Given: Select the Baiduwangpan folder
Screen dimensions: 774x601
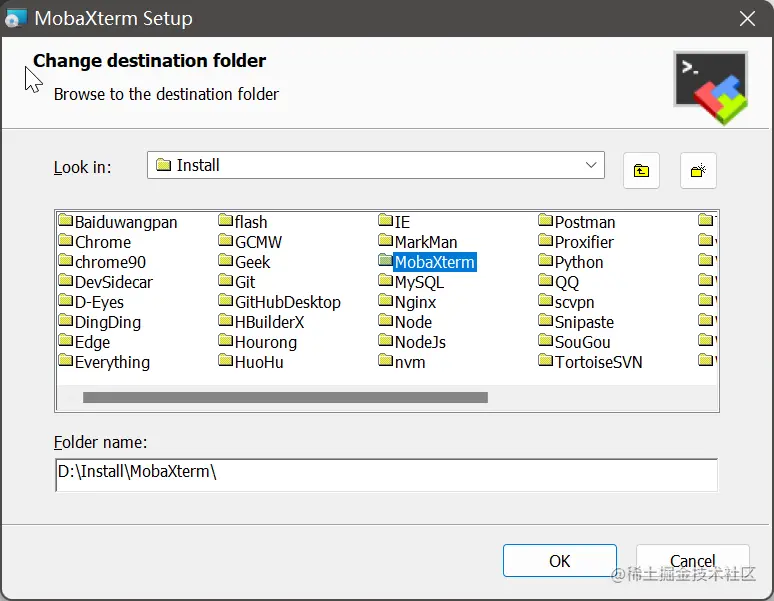Looking at the screenshot, I should click(x=118, y=222).
